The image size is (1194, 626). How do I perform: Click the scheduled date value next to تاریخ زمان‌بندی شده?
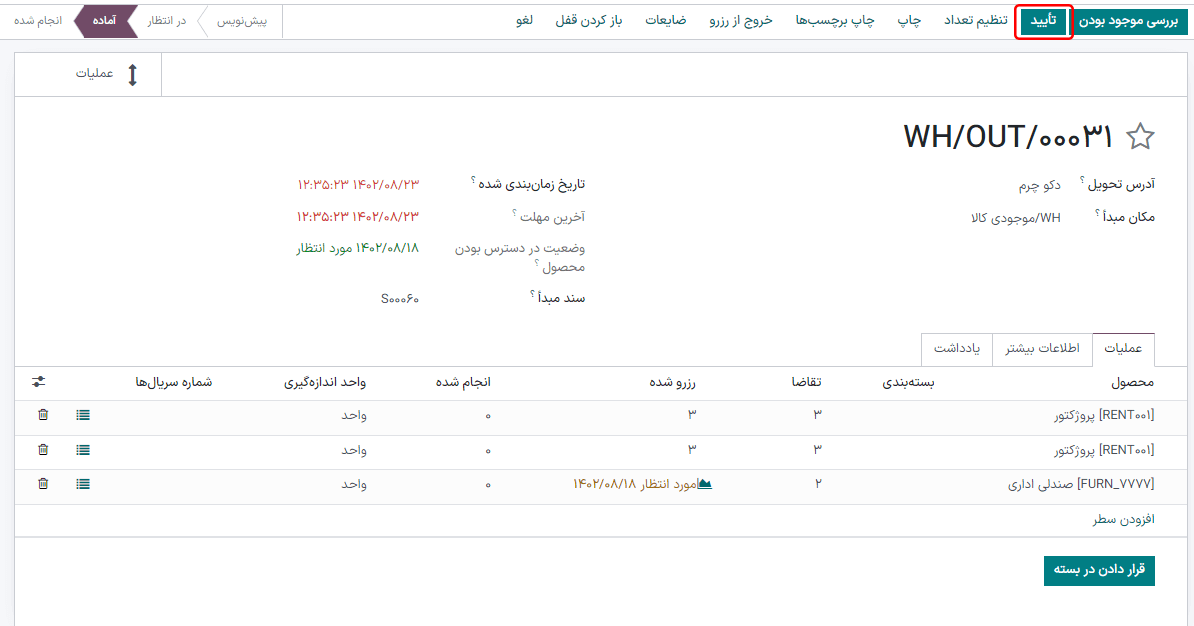coord(358,184)
